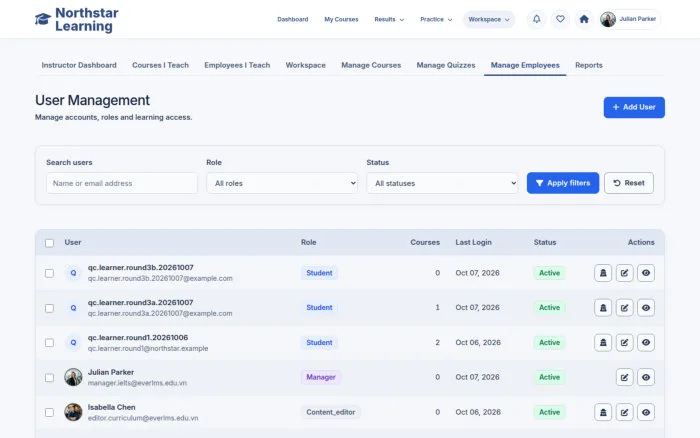Viewport: 700px width, 438px height.
Task: Click the Student badge of qc.learner.round1
Action: tap(319, 342)
